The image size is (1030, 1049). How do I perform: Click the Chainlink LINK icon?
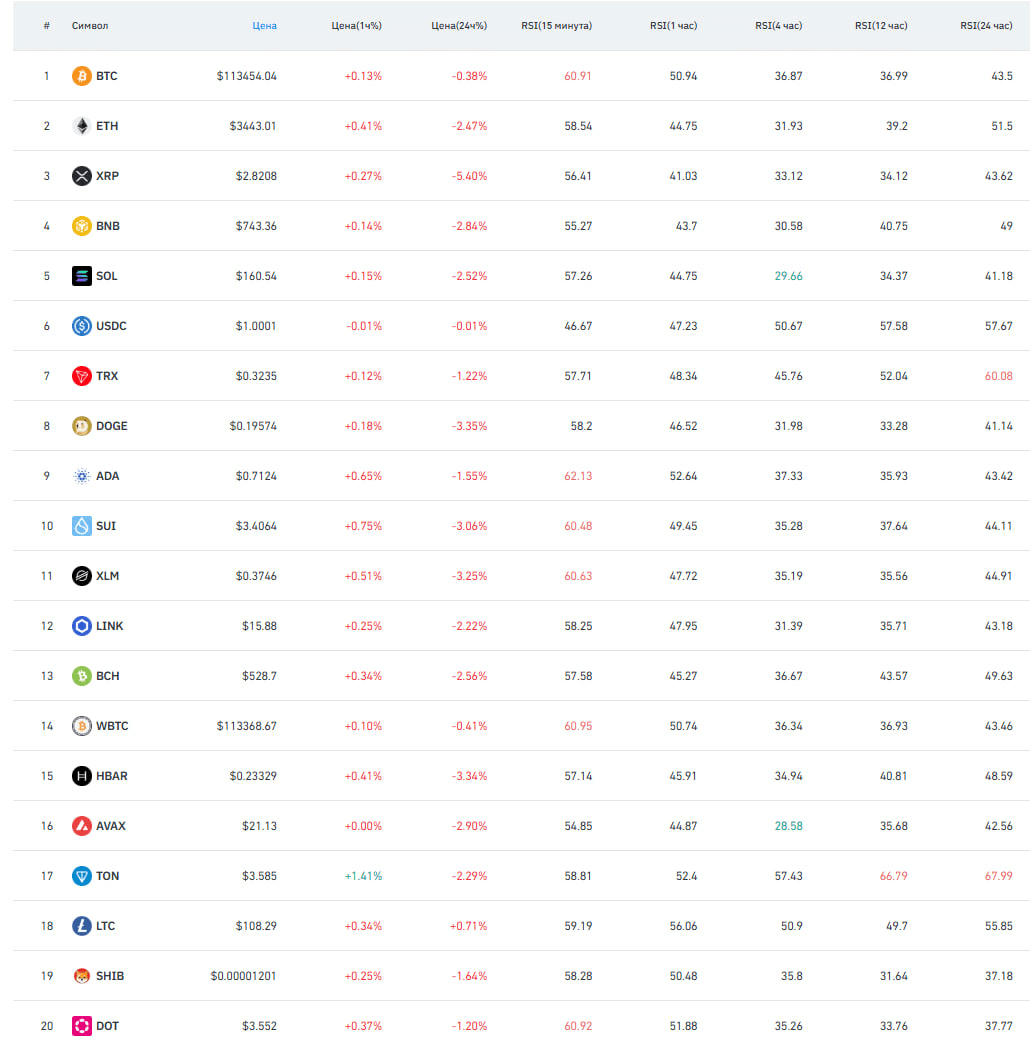[82, 626]
